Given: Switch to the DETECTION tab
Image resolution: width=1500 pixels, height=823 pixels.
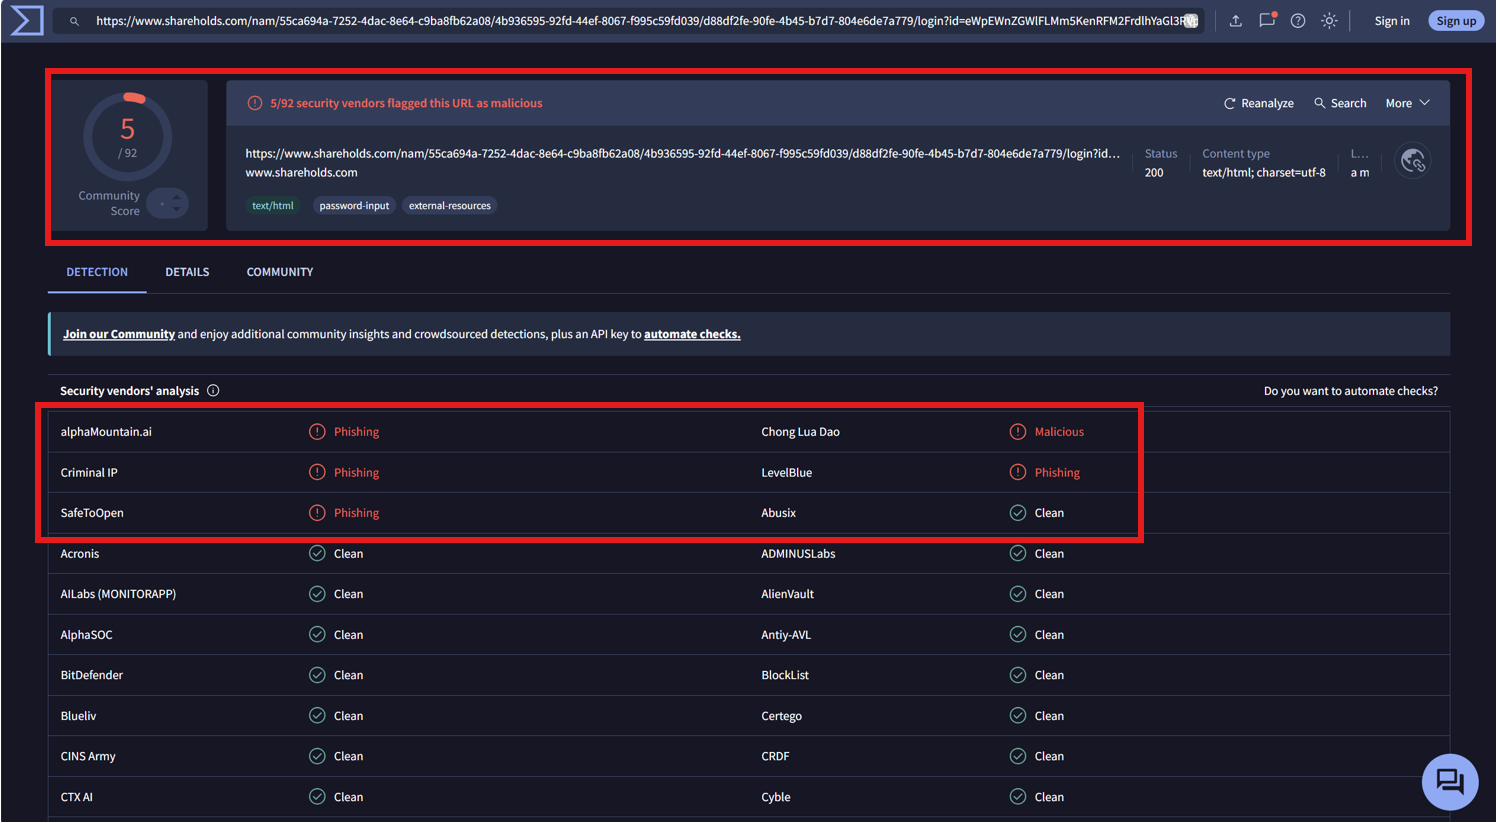Looking at the screenshot, I should click(97, 272).
